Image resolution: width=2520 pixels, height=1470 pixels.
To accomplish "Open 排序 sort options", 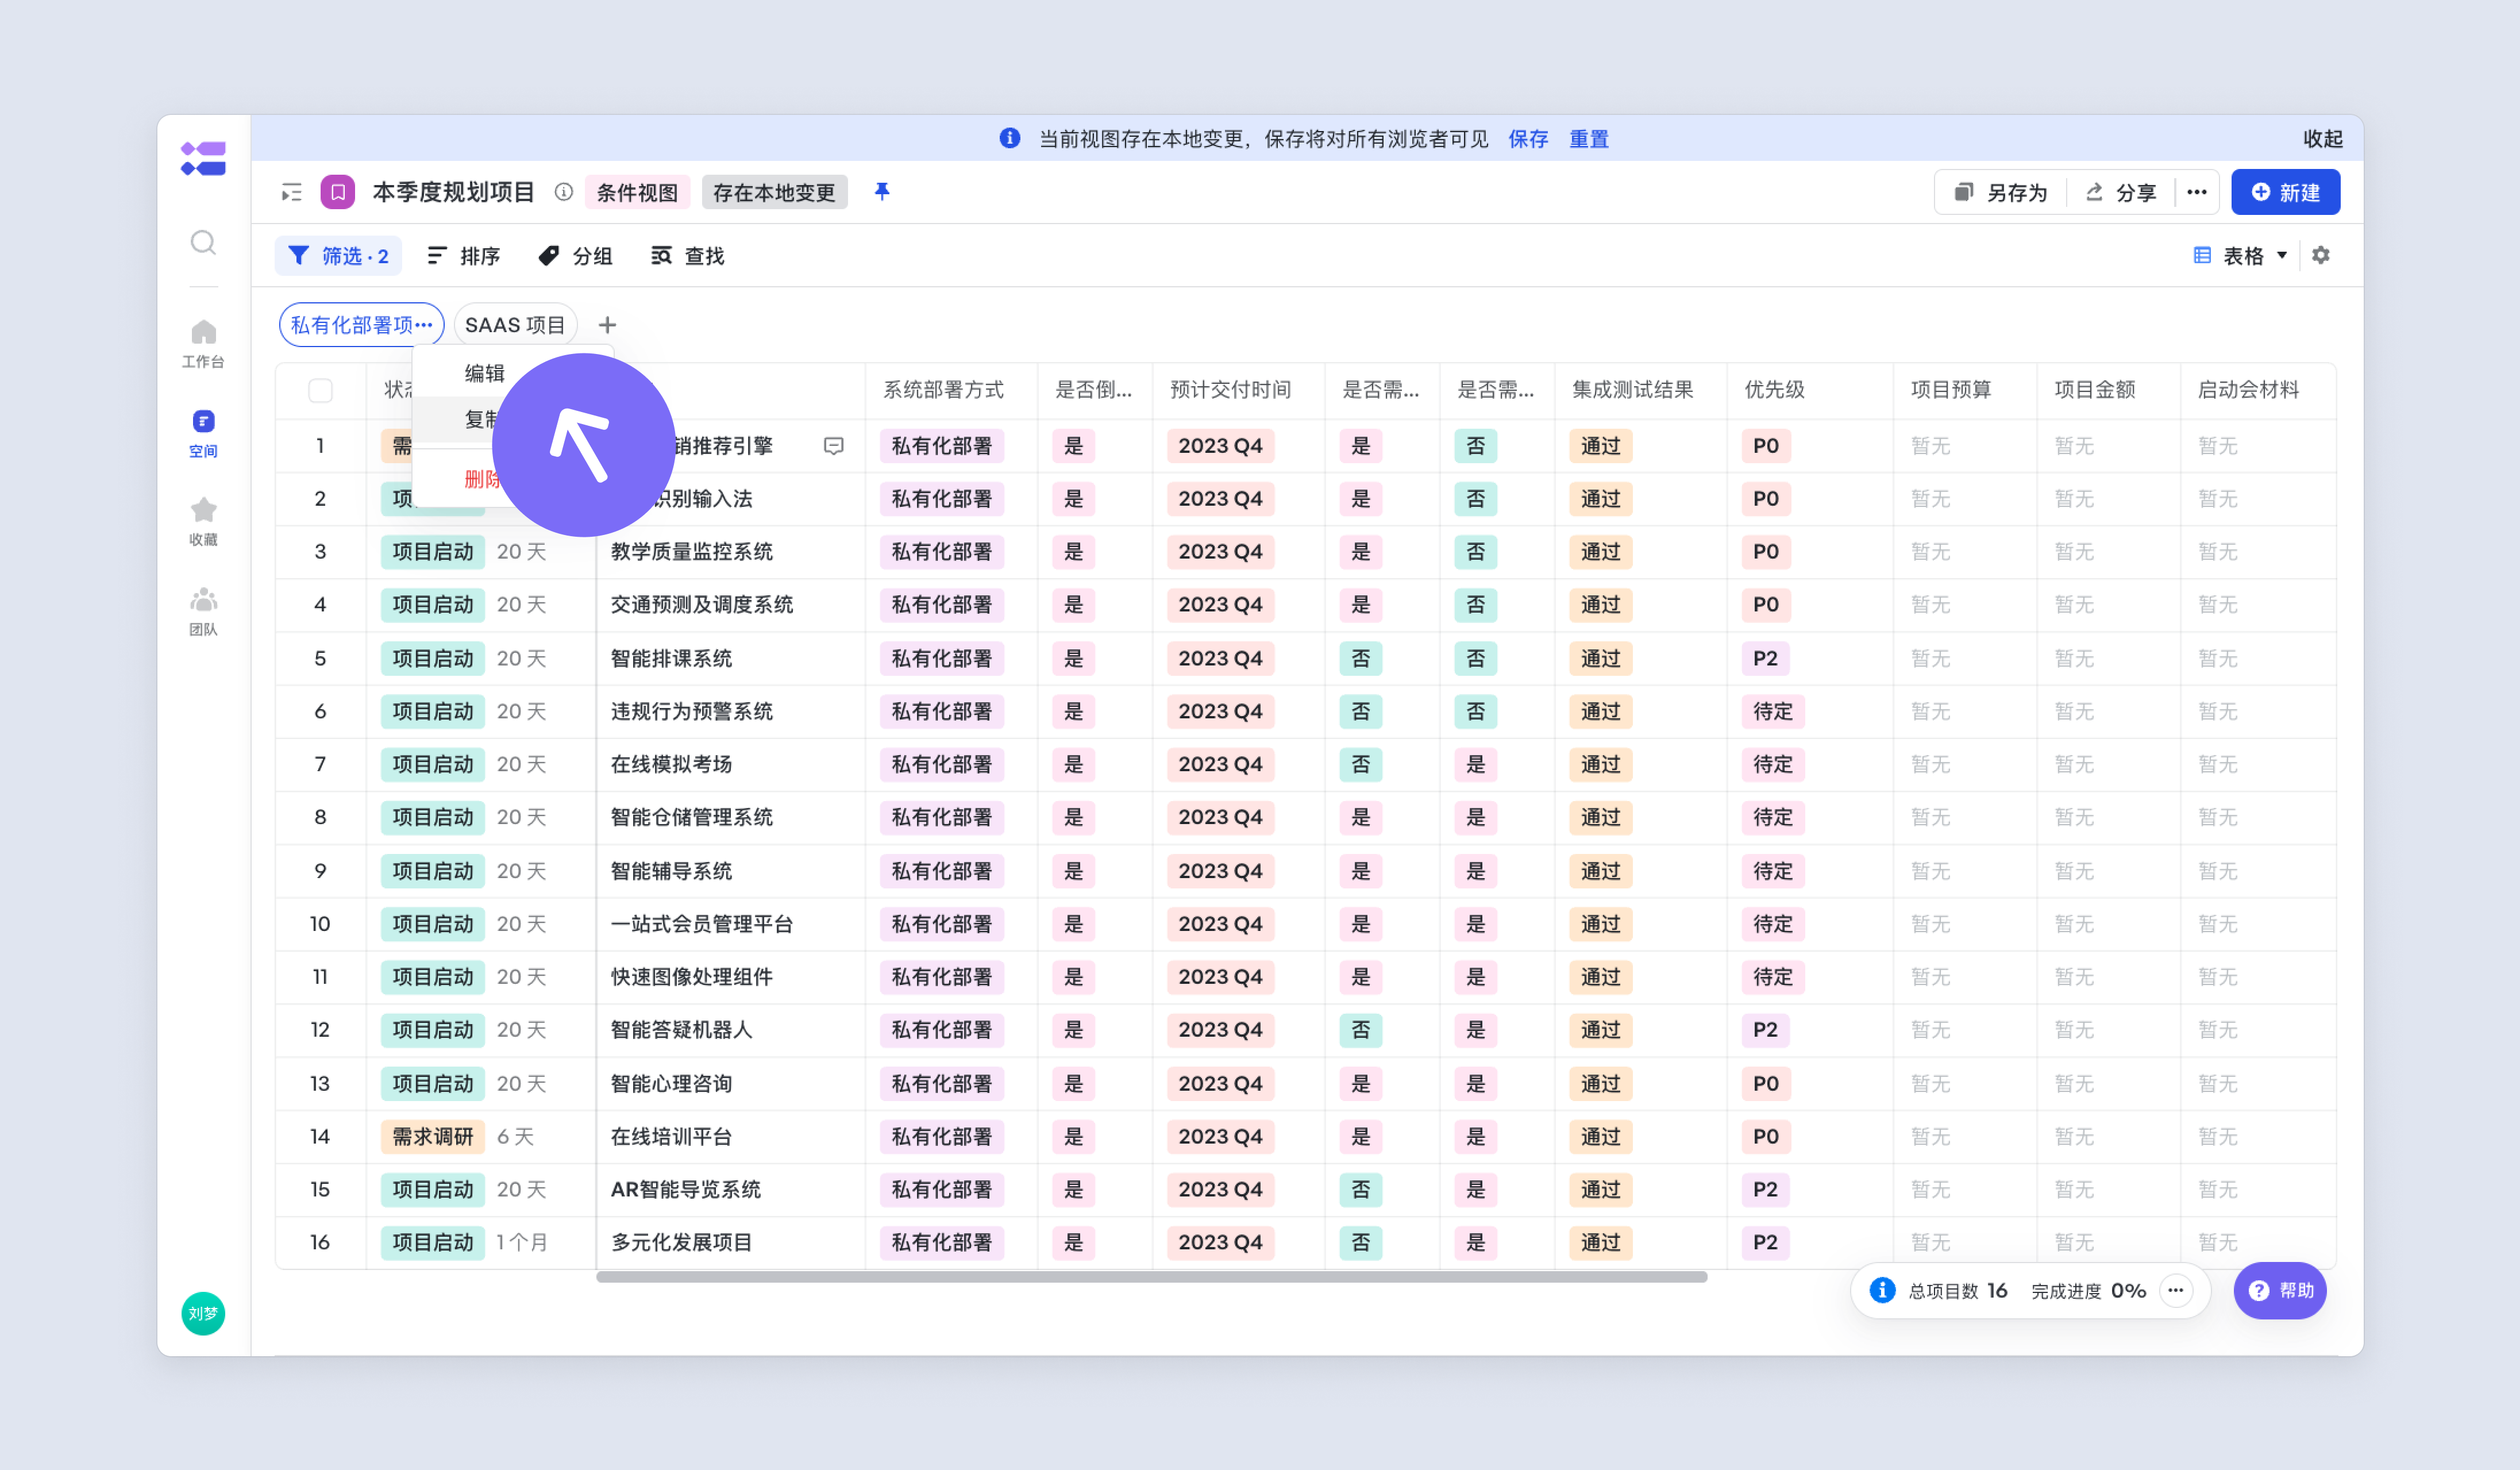I will tap(463, 256).
